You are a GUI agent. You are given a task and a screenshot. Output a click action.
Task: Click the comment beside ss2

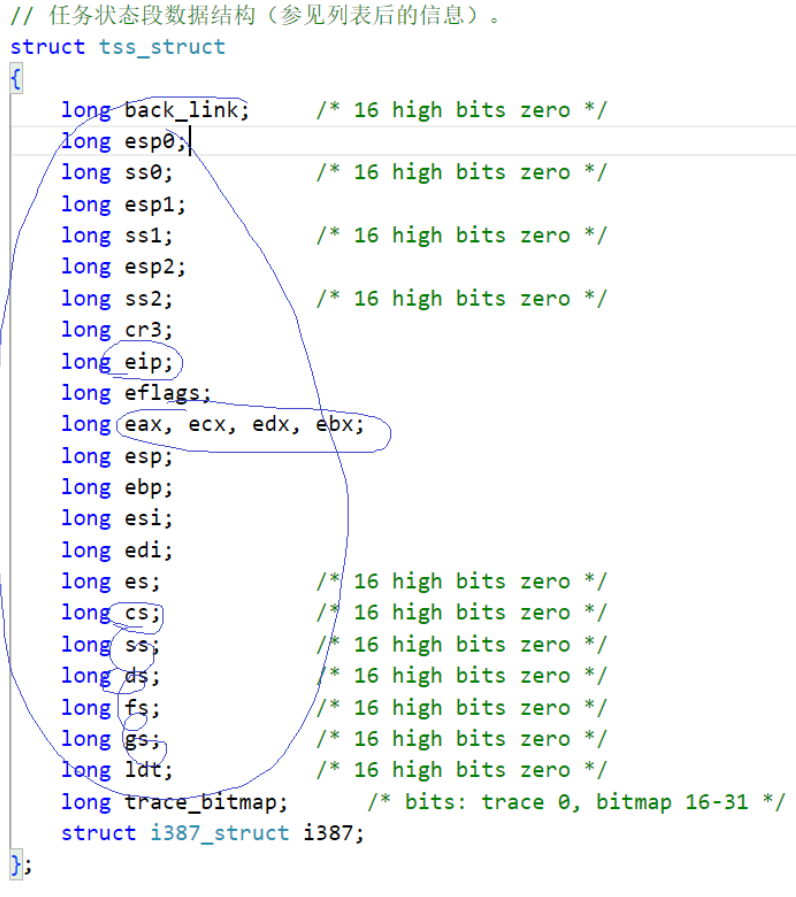(x=462, y=298)
